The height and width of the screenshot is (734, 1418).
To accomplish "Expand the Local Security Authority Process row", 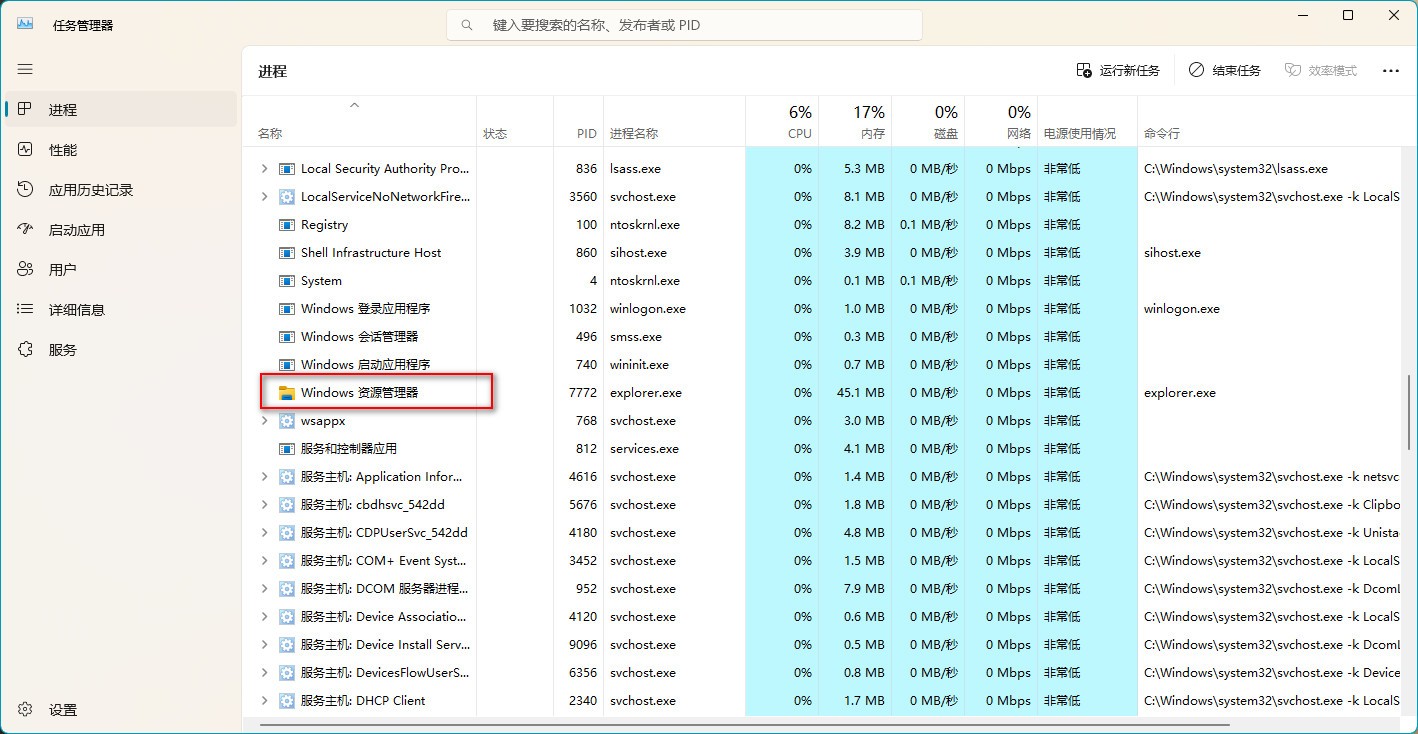I will [264, 169].
